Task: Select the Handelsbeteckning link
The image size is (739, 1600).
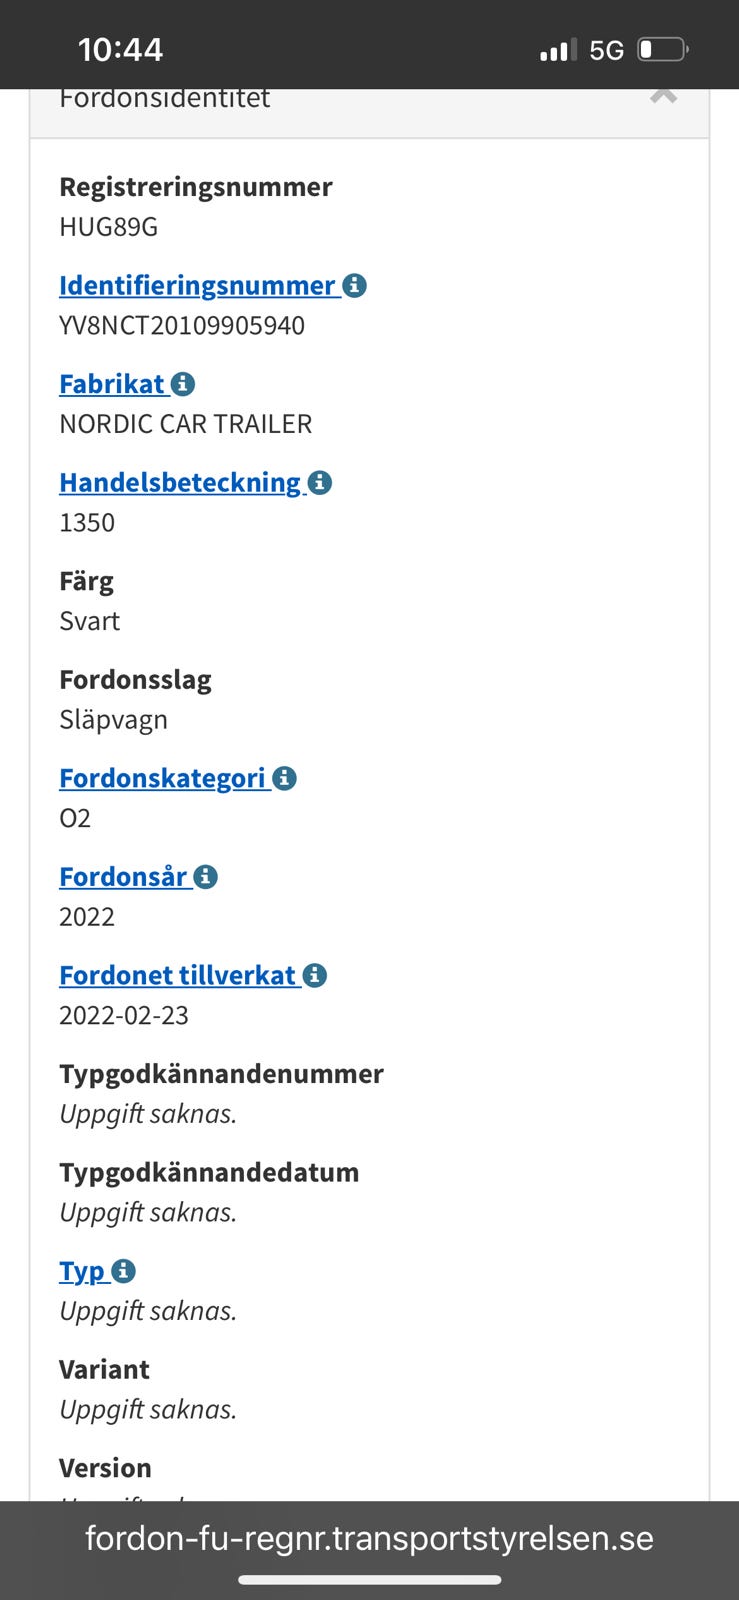Action: pos(178,481)
